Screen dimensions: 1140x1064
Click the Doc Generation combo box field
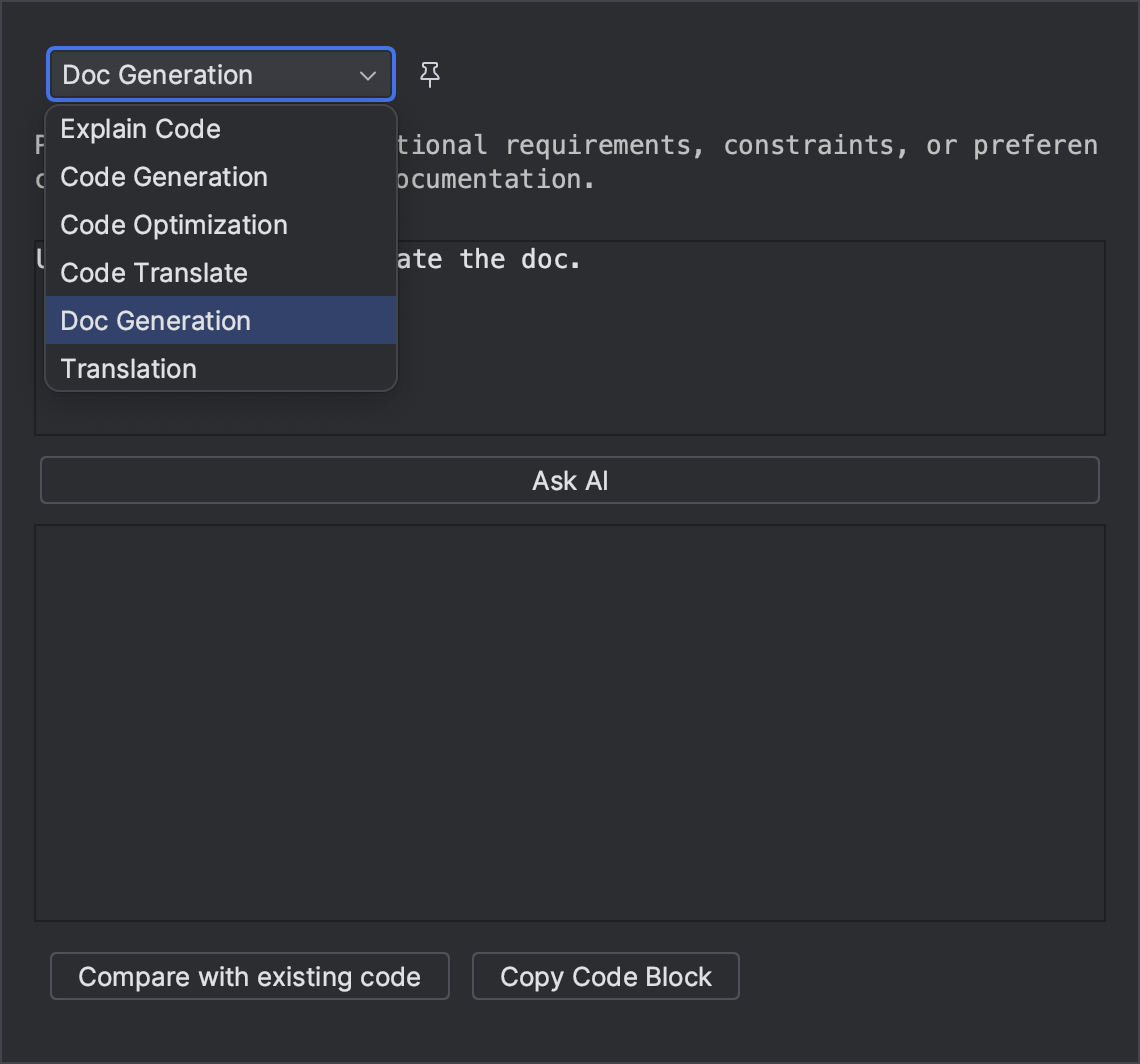(x=200, y=75)
